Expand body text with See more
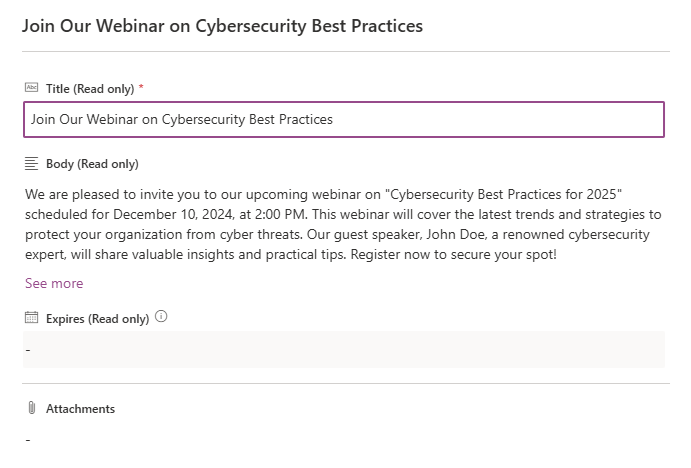Viewport: 691px width, 468px height. point(54,283)
